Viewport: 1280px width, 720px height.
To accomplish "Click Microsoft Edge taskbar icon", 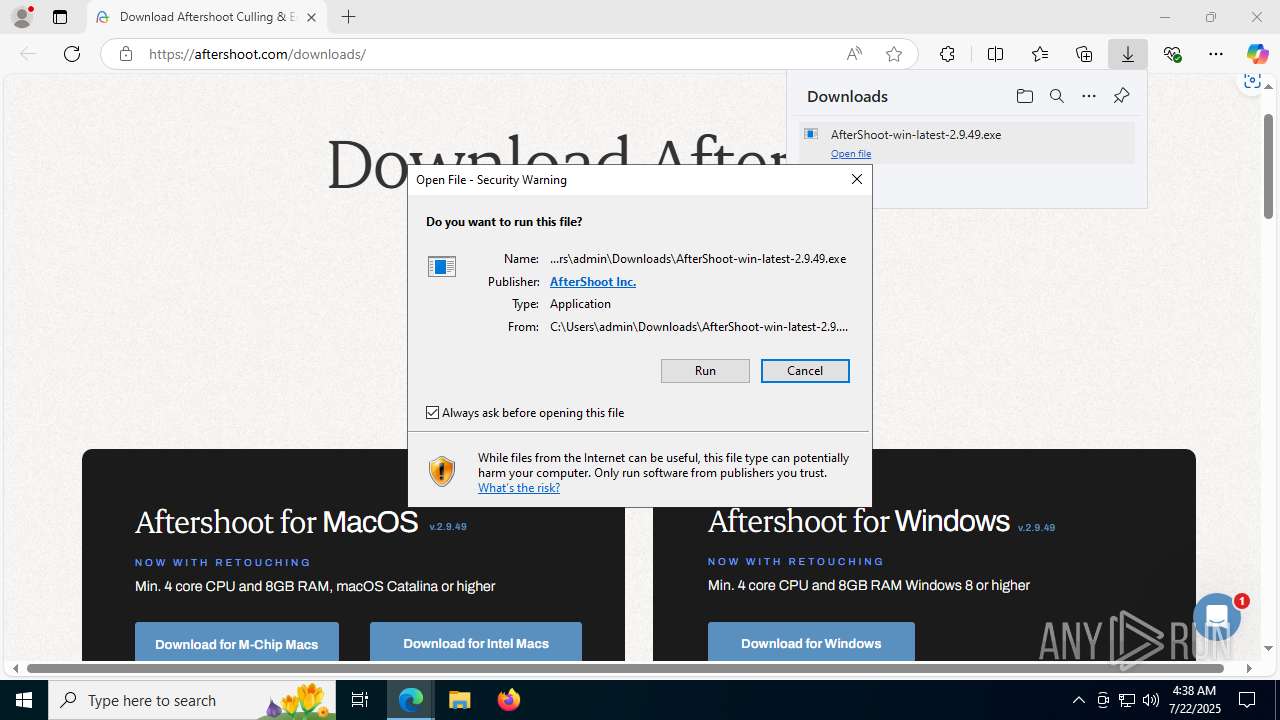I will pyautogui.click(x=411, y=700).
